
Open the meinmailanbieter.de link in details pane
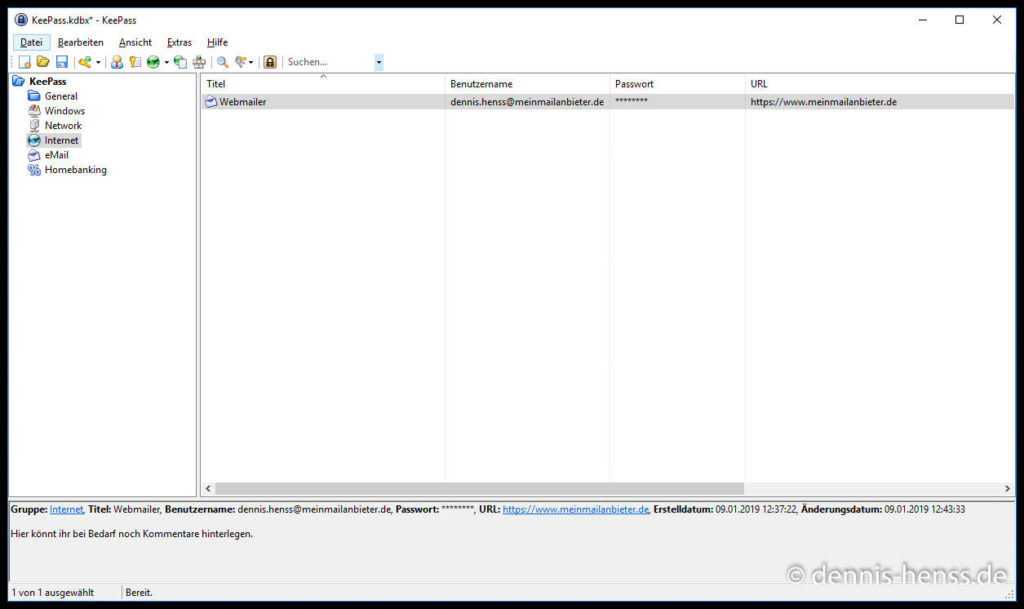tap(575, 509)
